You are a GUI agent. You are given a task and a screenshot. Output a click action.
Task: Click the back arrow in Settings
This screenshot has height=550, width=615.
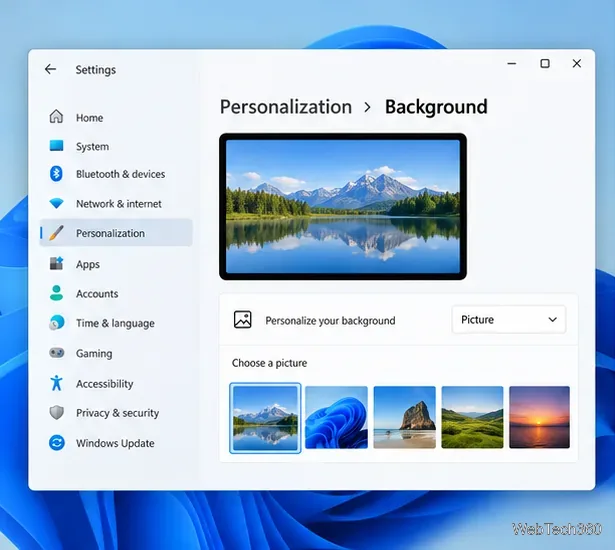pos(50,69)
